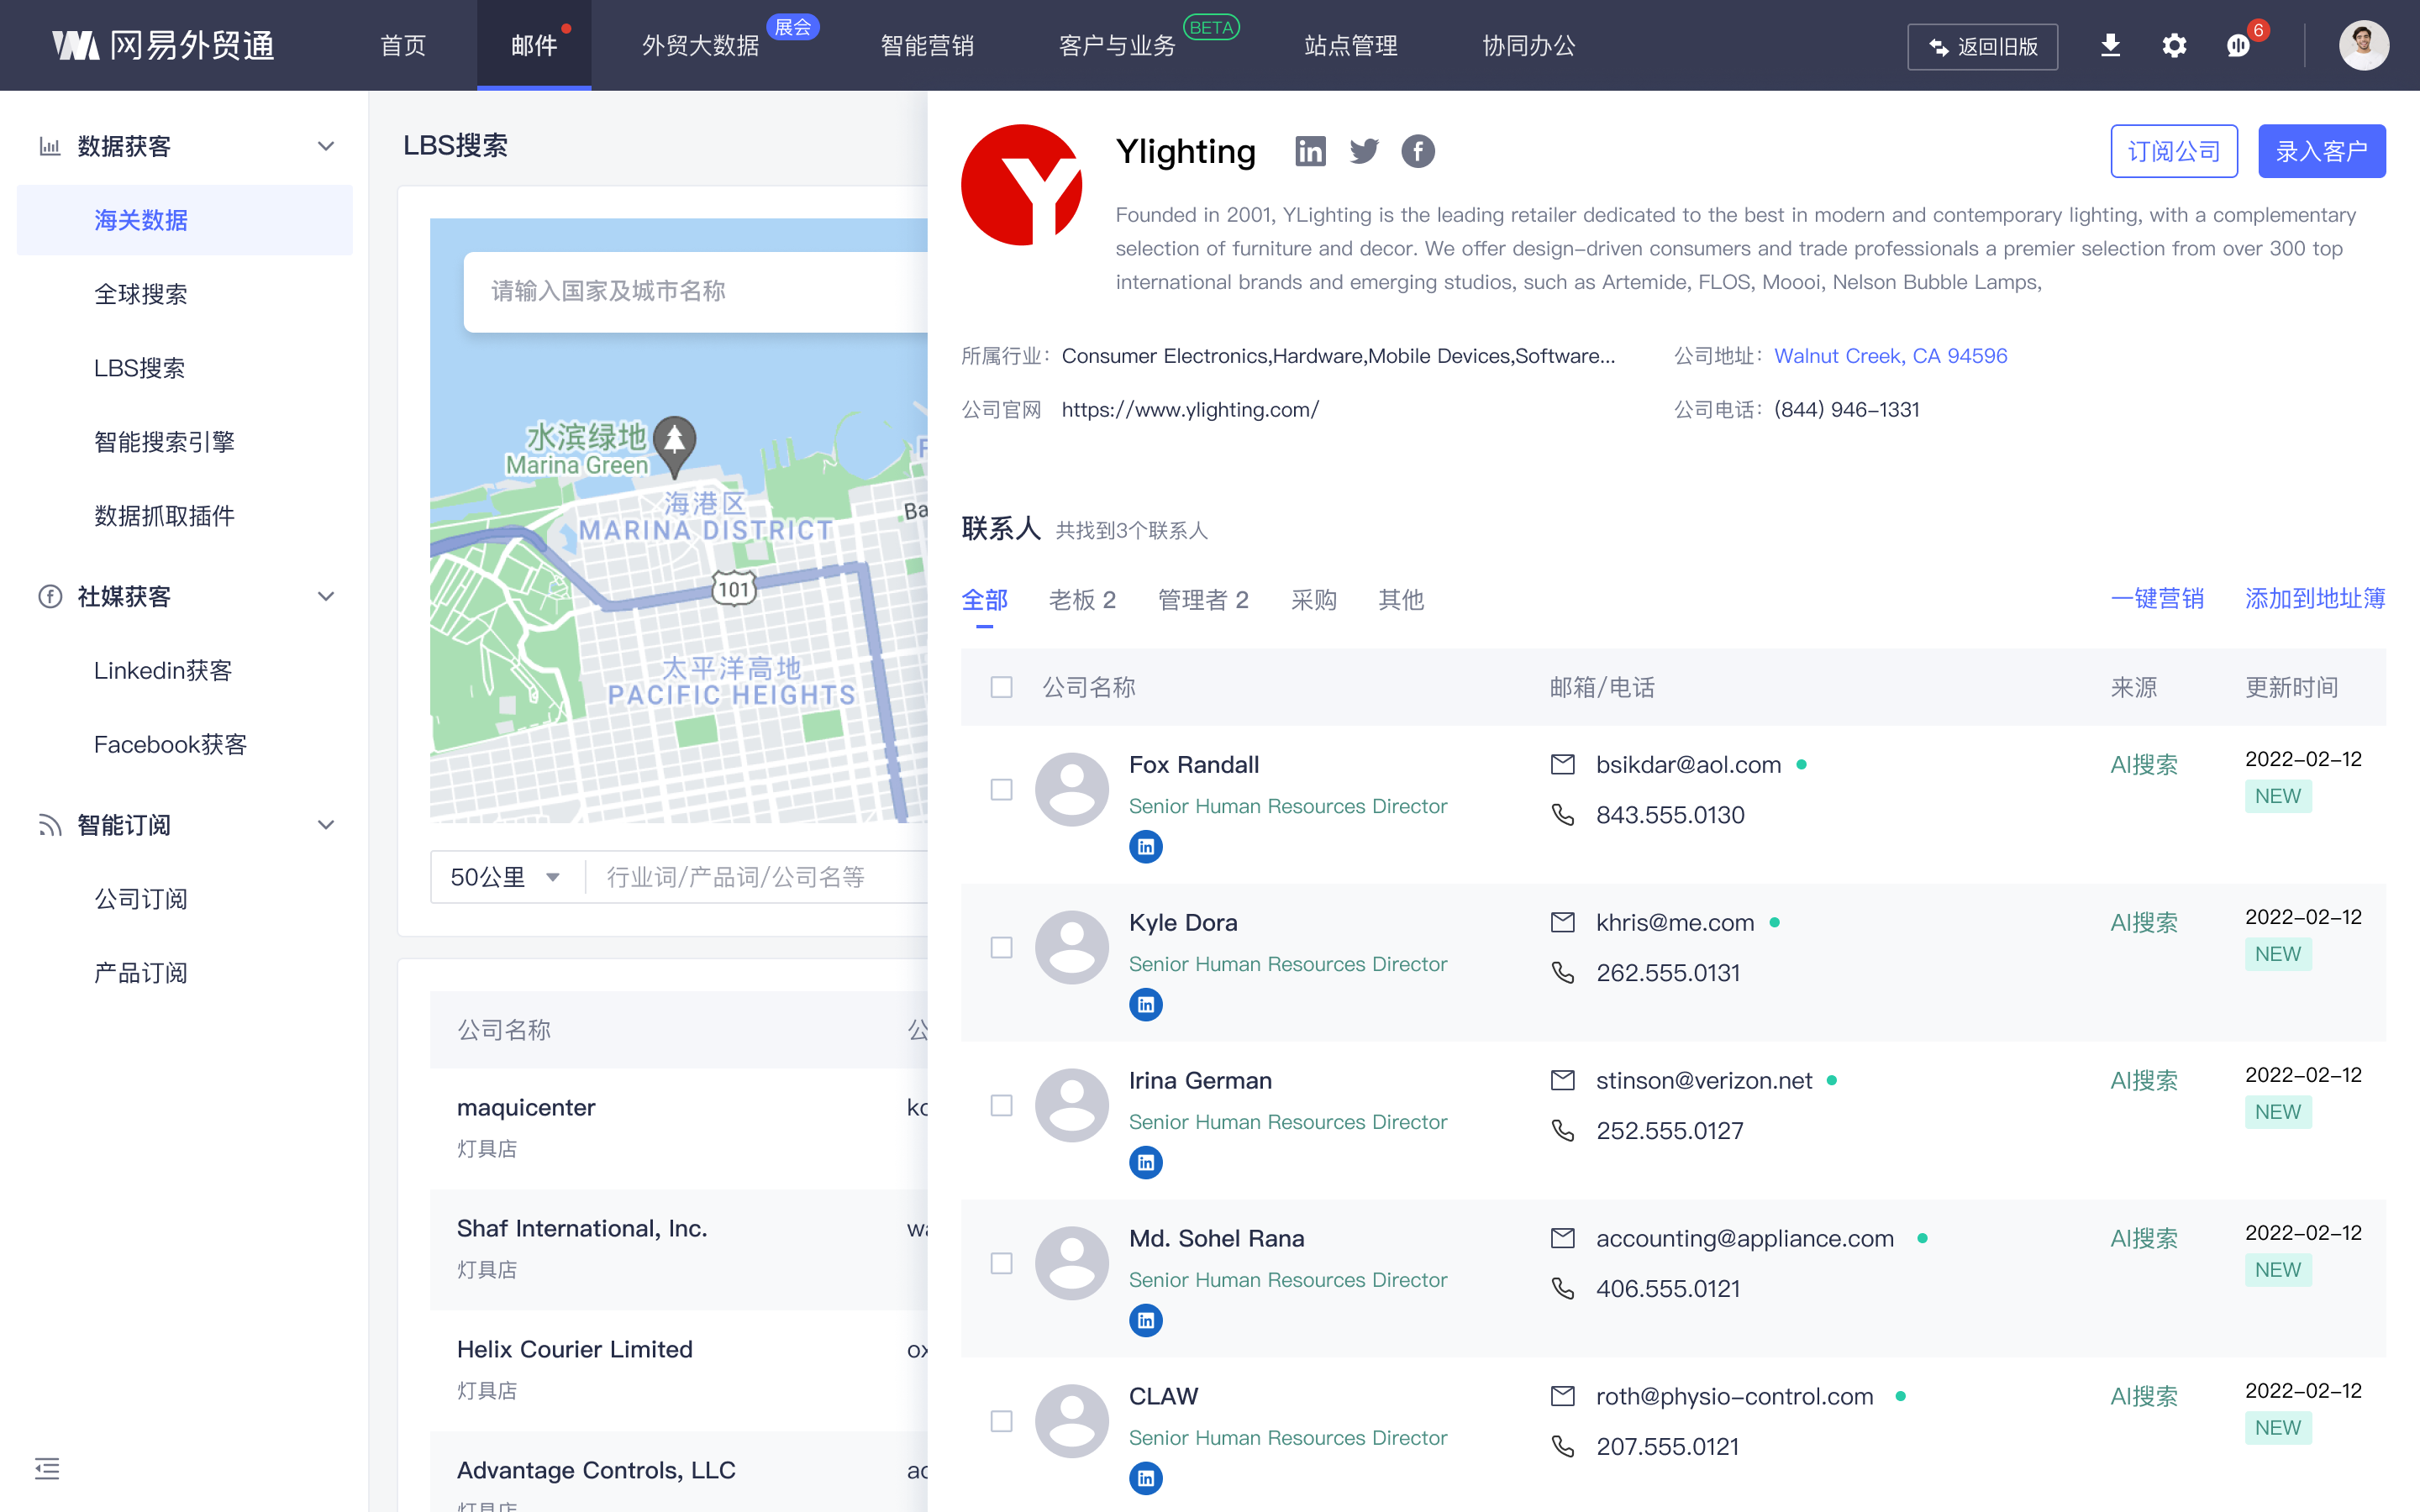
Task: Open the settings gear icon
Action: tap(2175, 45)
